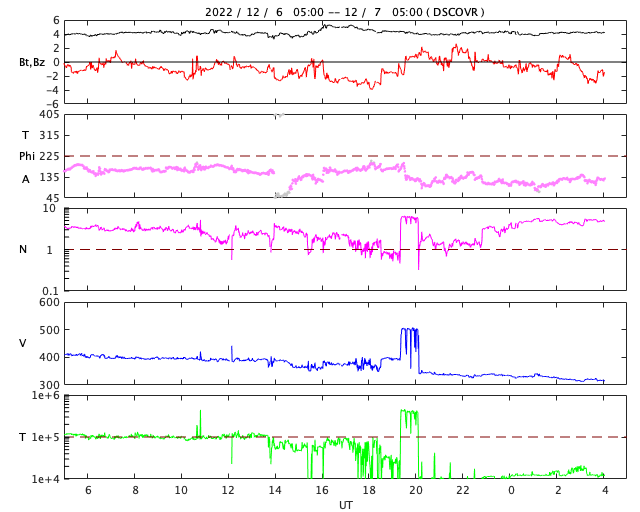Viewport: 640px width, 512px height.
Task: Click the chart title date range text
Action: pos(344,12)
